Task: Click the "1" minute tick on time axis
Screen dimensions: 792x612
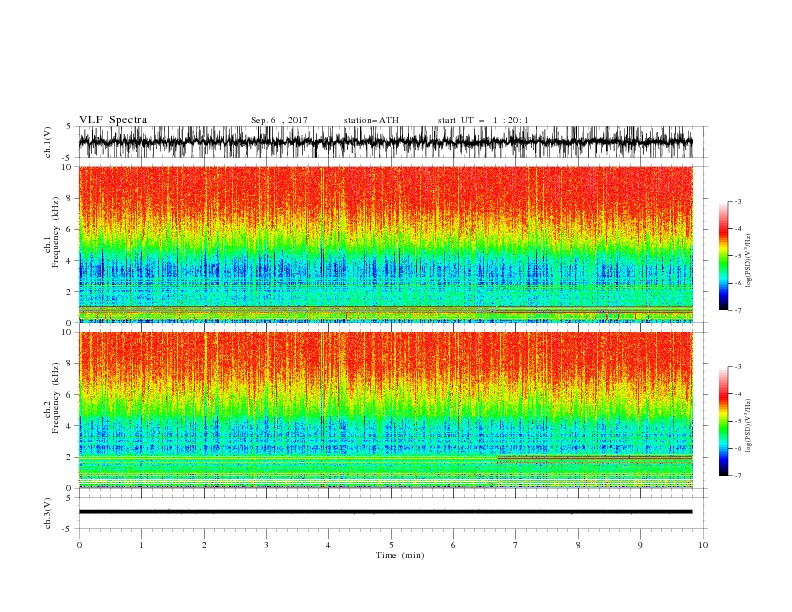Action: pos(141,545)
